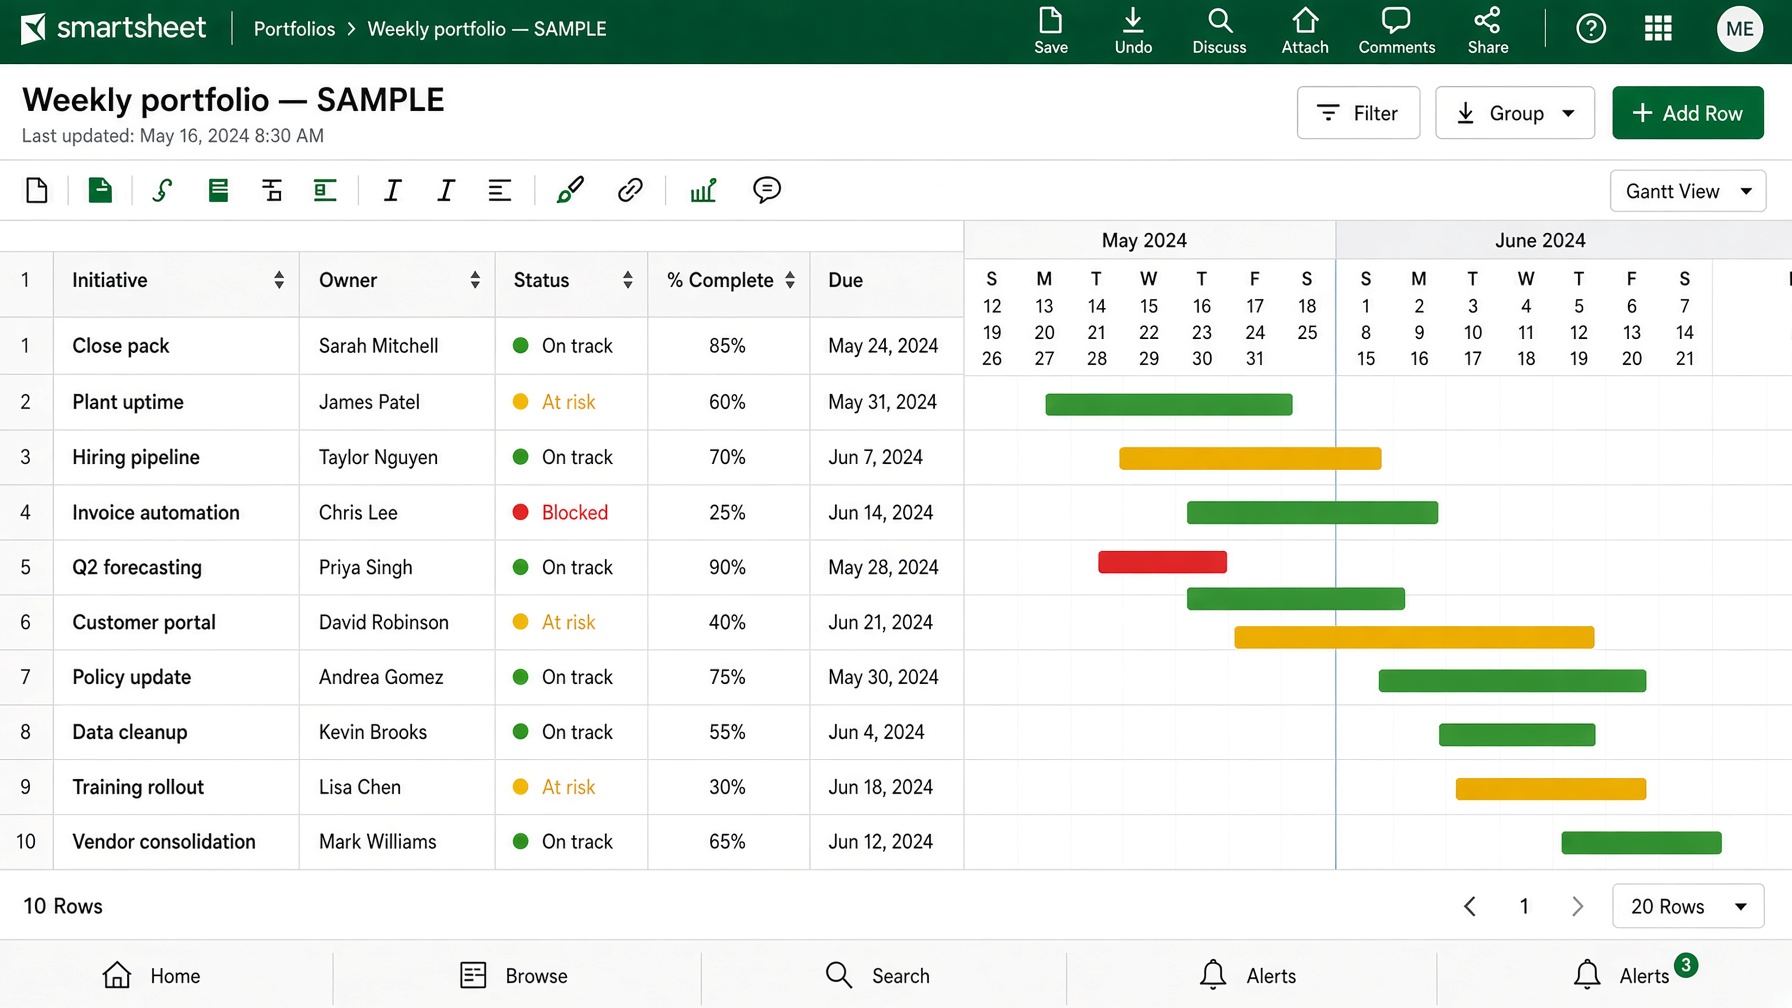Open the Group dropdown
This screenshot has width=1792, height=1008.
(1515, 113)
